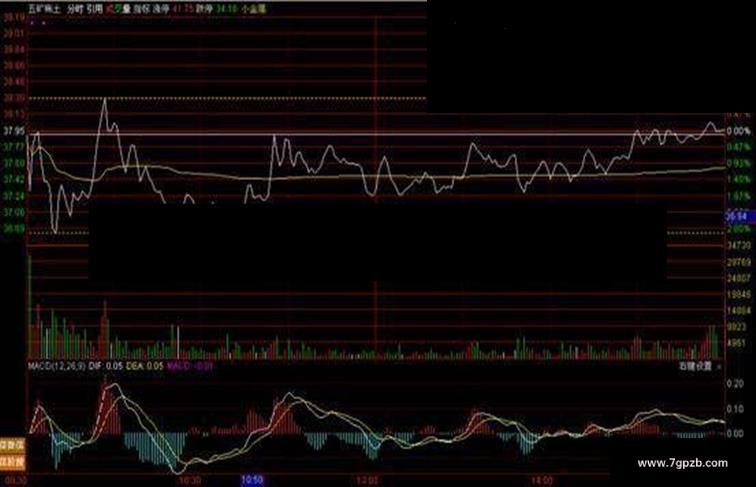The height and width of the screenshot is (487, 756).
Task: Click the MACD(12,26,9) indicator label
Action: tap(56, 366)
